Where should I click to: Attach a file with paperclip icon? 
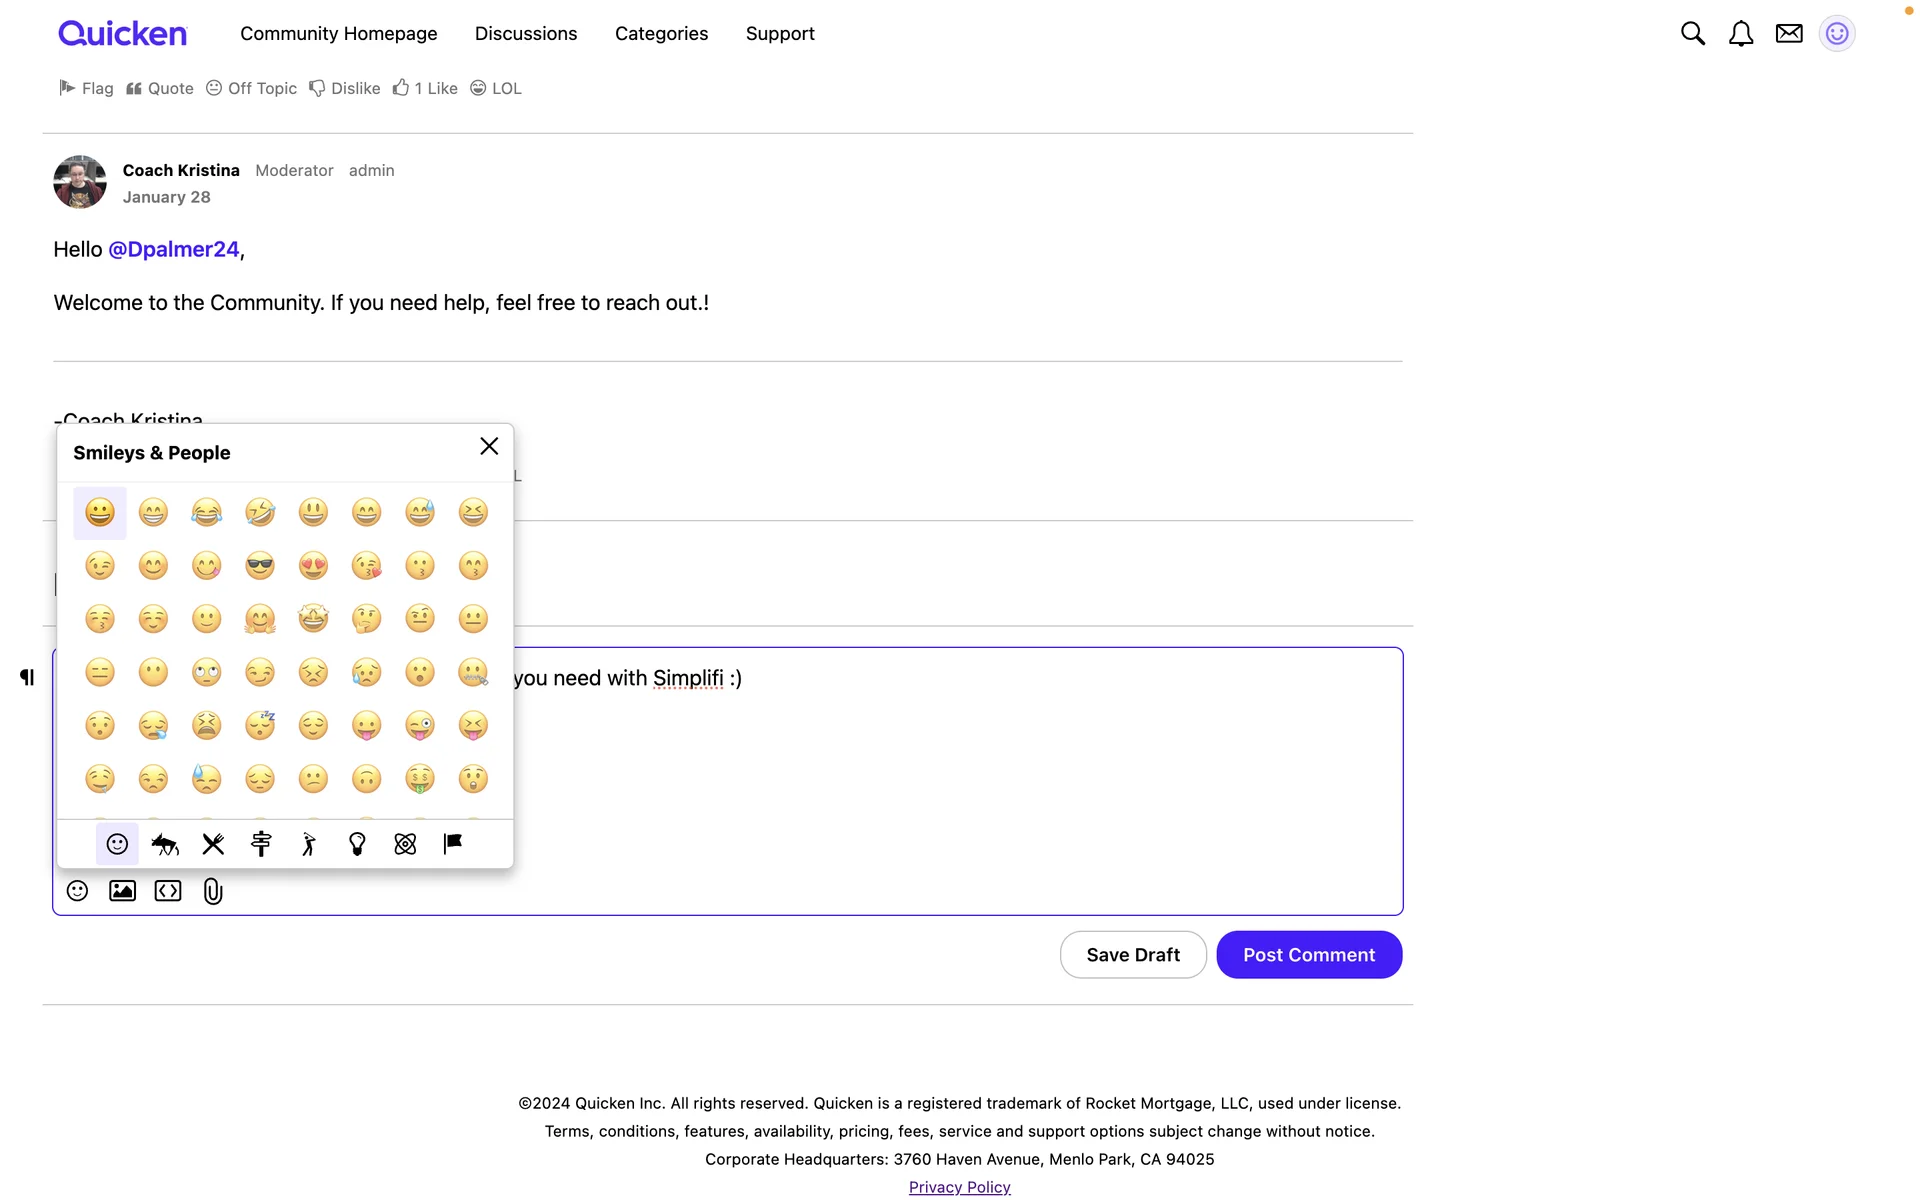(x=213, y=891)
